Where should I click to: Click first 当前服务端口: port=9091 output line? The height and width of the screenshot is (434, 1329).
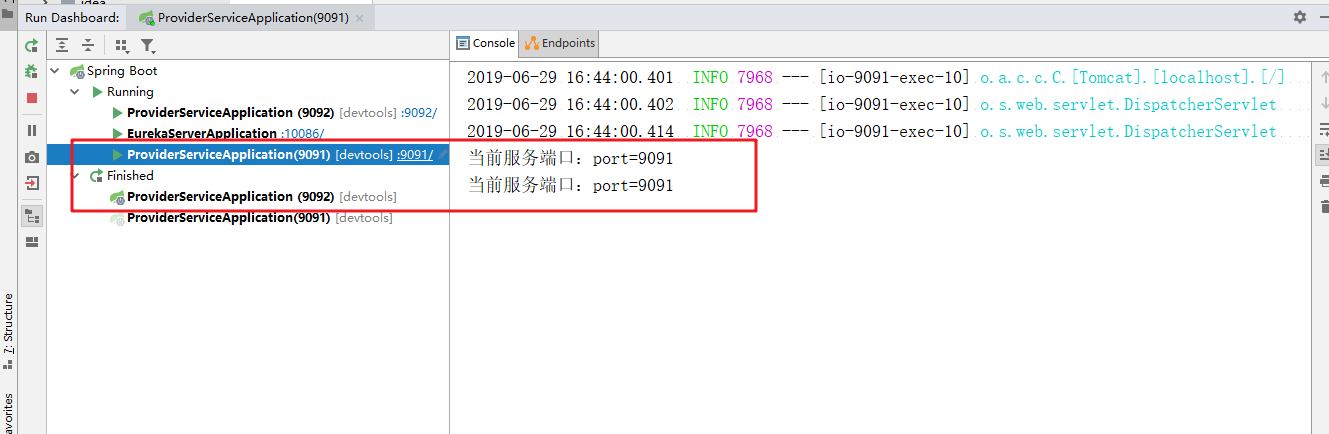(x=570, y=159)
